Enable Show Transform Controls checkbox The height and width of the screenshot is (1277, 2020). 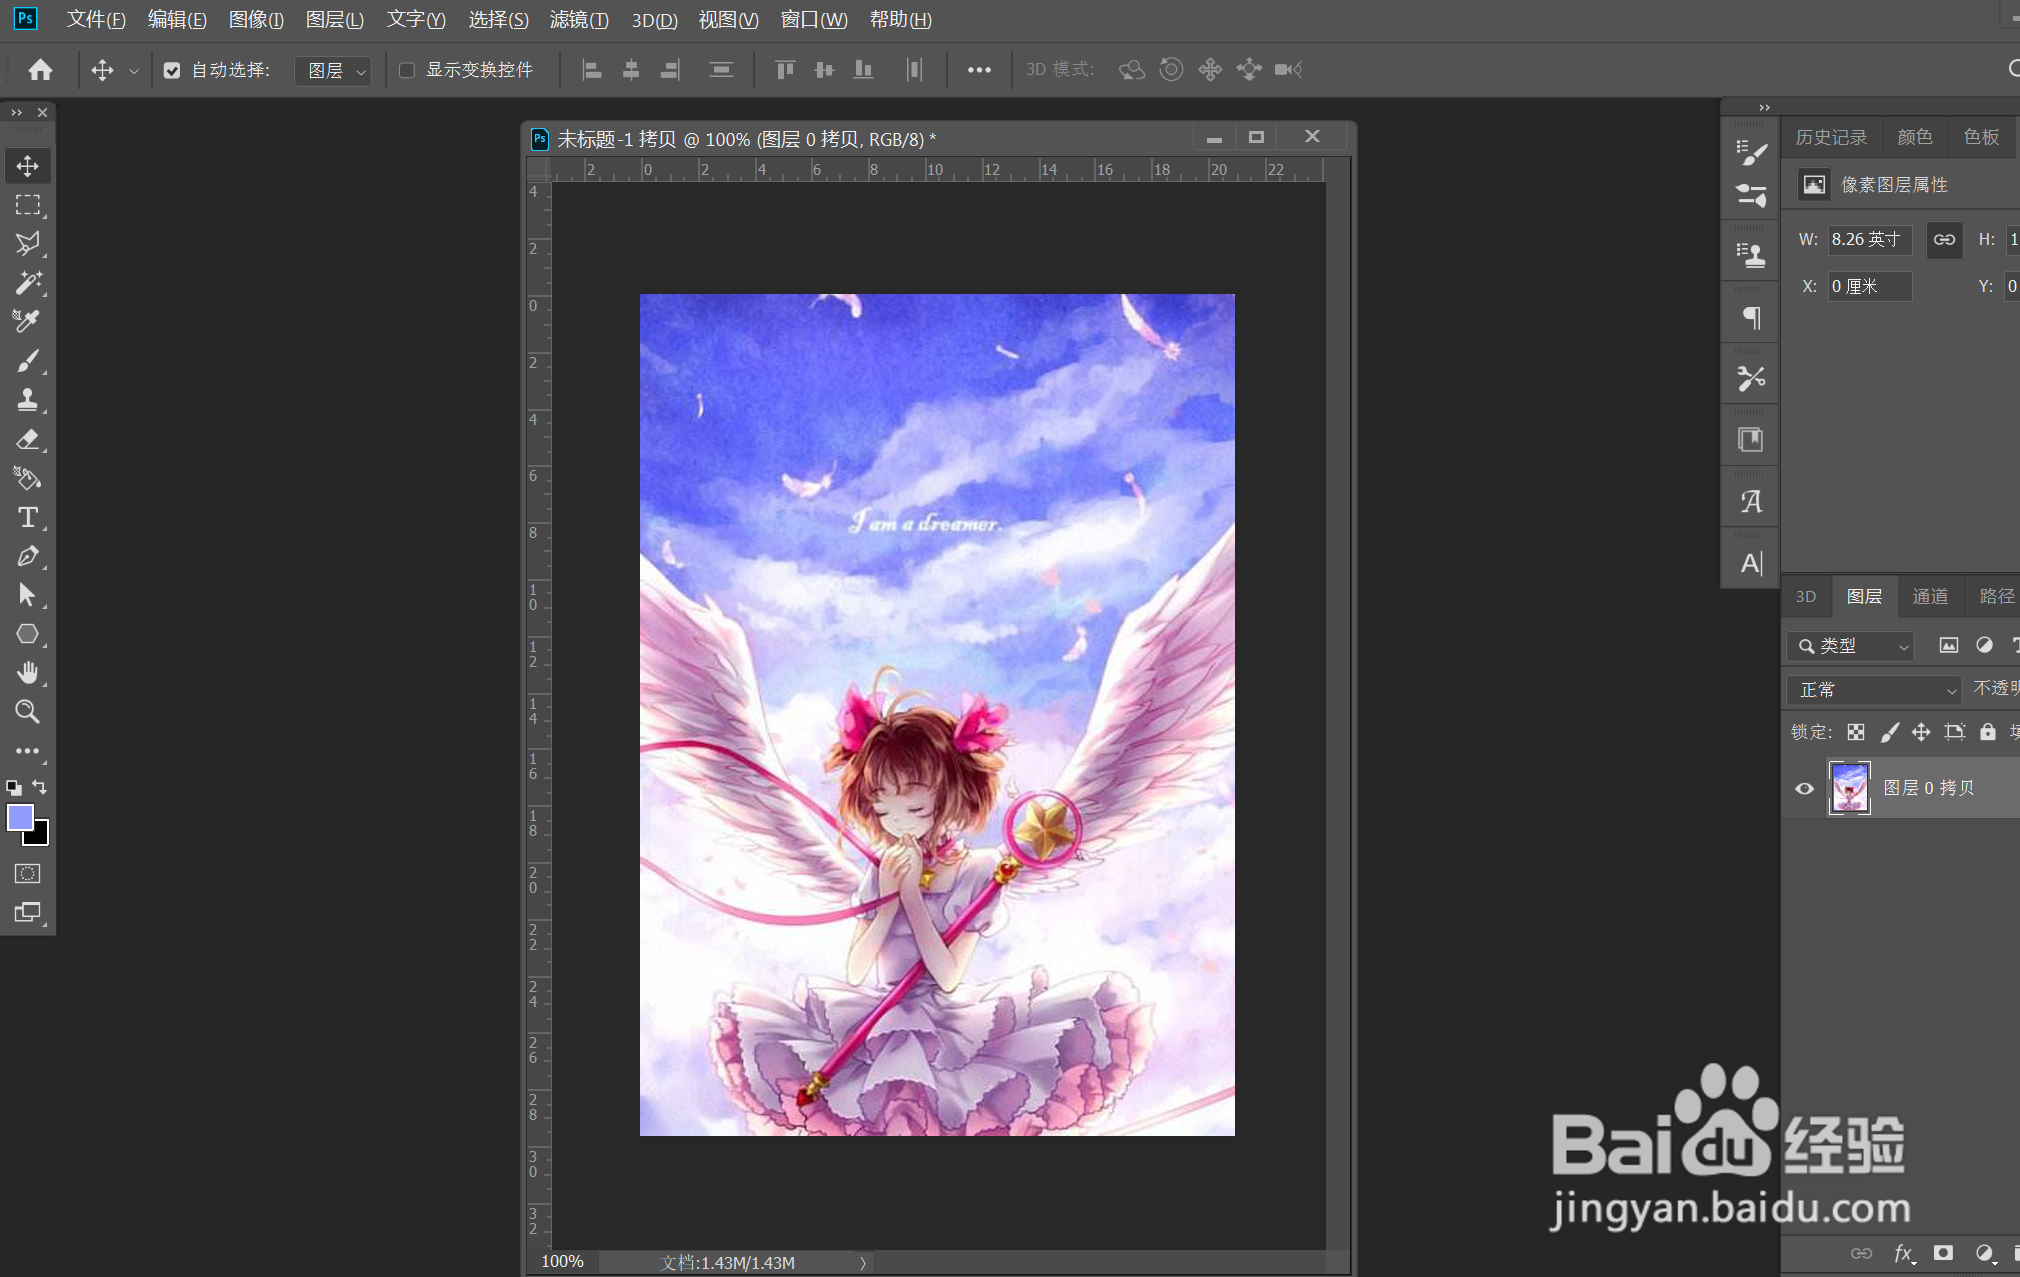(407, 70)
